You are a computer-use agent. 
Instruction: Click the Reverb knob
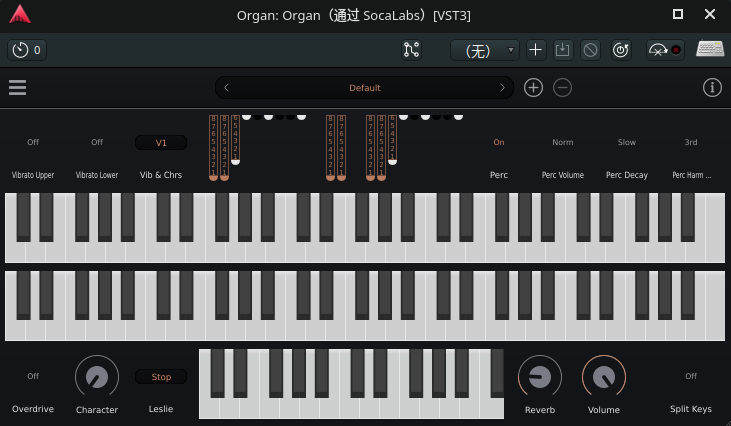click(x=540, y=377)
